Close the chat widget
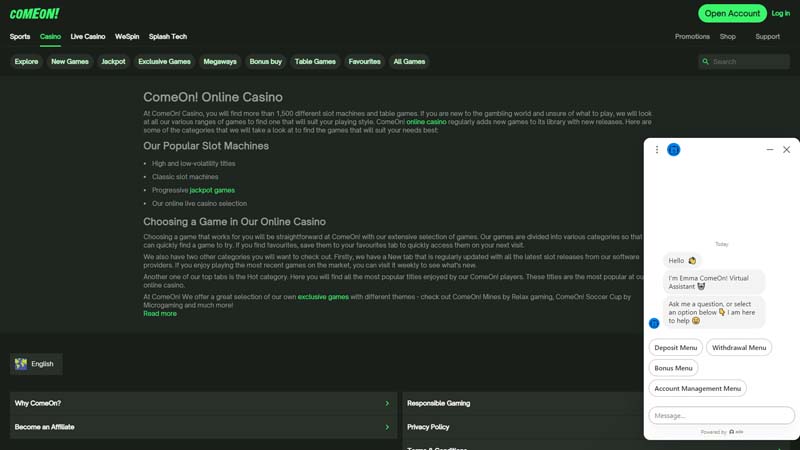Viewport: 800px width, 450px height. (x=786, y=149)
